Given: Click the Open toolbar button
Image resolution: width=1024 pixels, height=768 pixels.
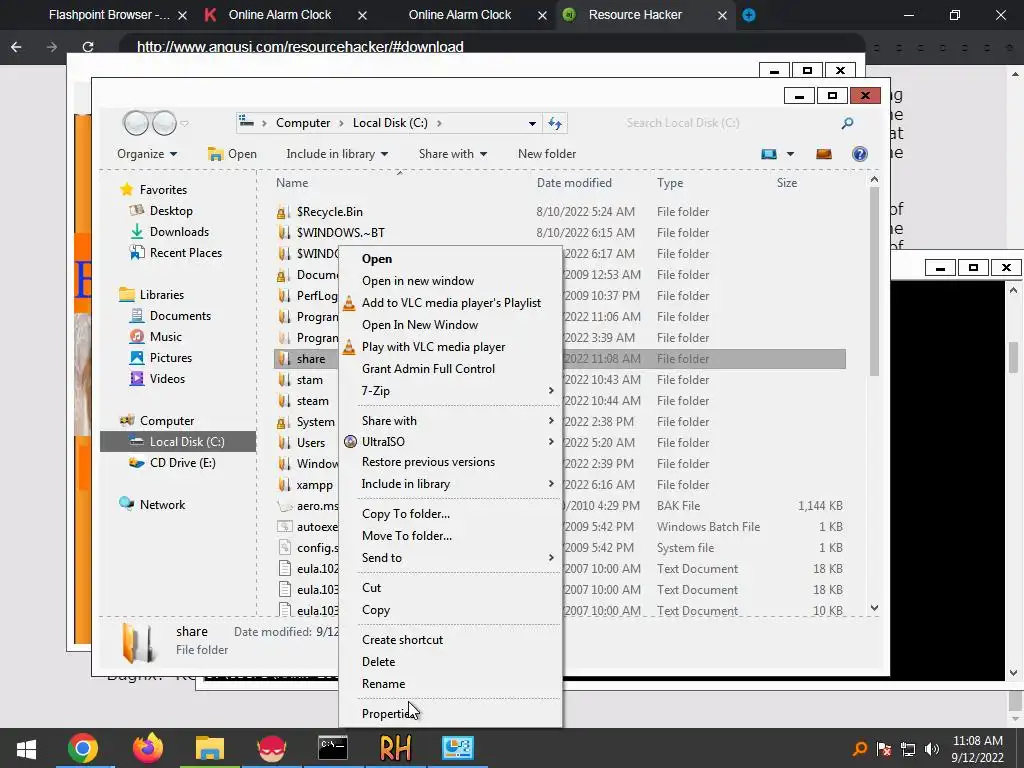Looking at the screenshot, I should [x=232, y=154].
